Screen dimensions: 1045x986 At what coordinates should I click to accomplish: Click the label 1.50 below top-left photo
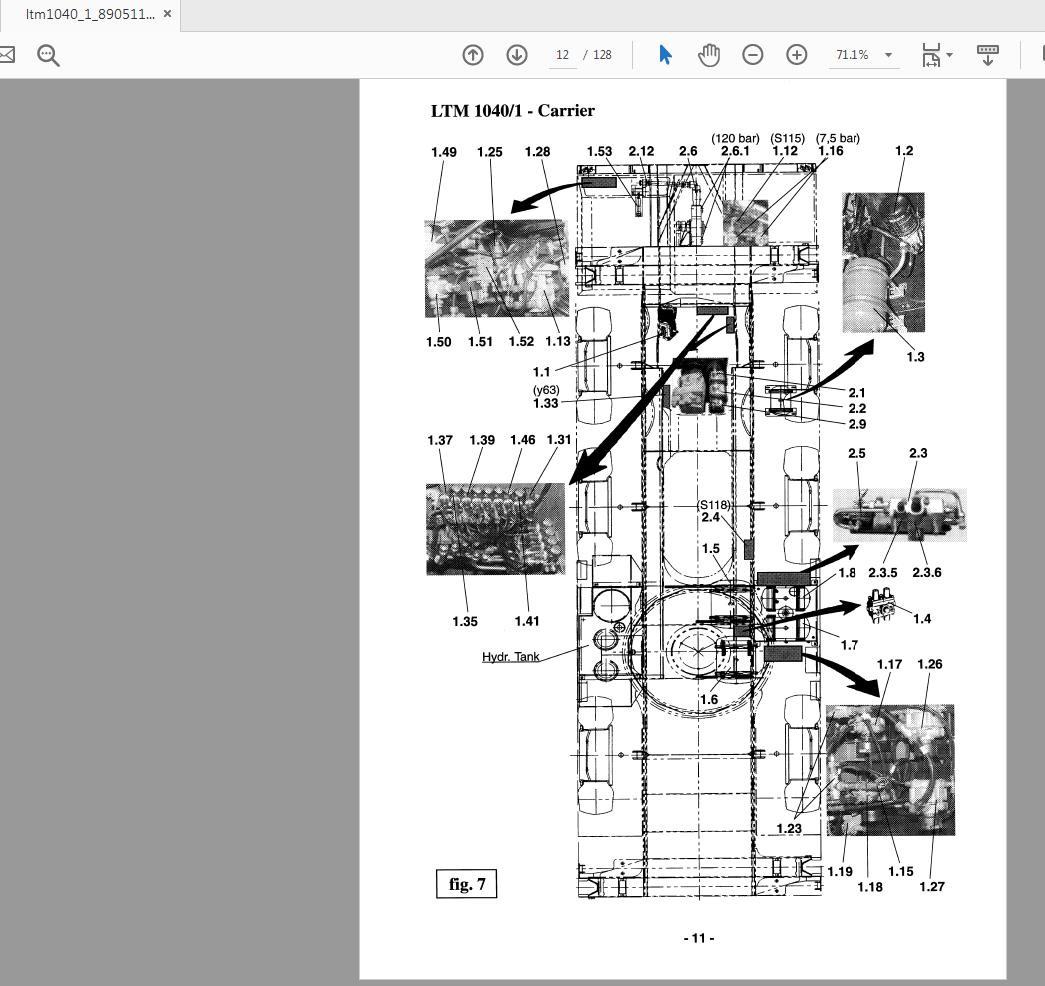tap(439, 342)
